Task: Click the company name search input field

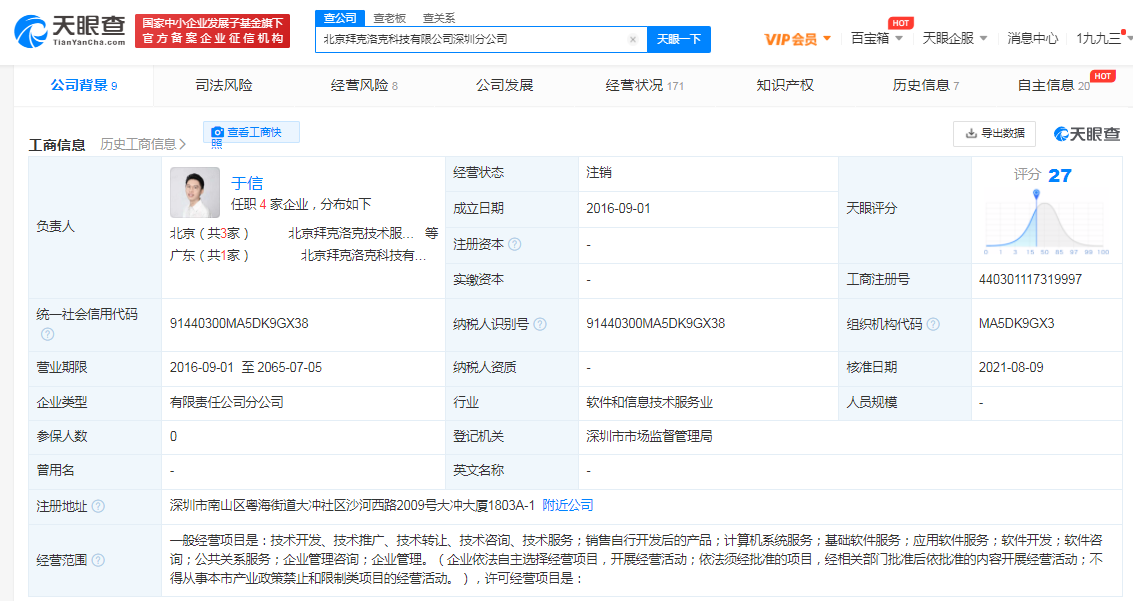Action: pos(470,40)
